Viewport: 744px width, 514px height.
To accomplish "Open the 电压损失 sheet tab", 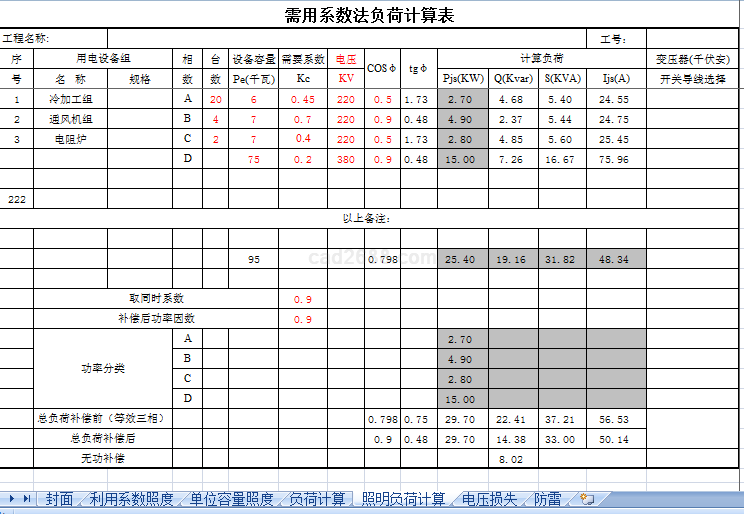I will tap(490, 499).
